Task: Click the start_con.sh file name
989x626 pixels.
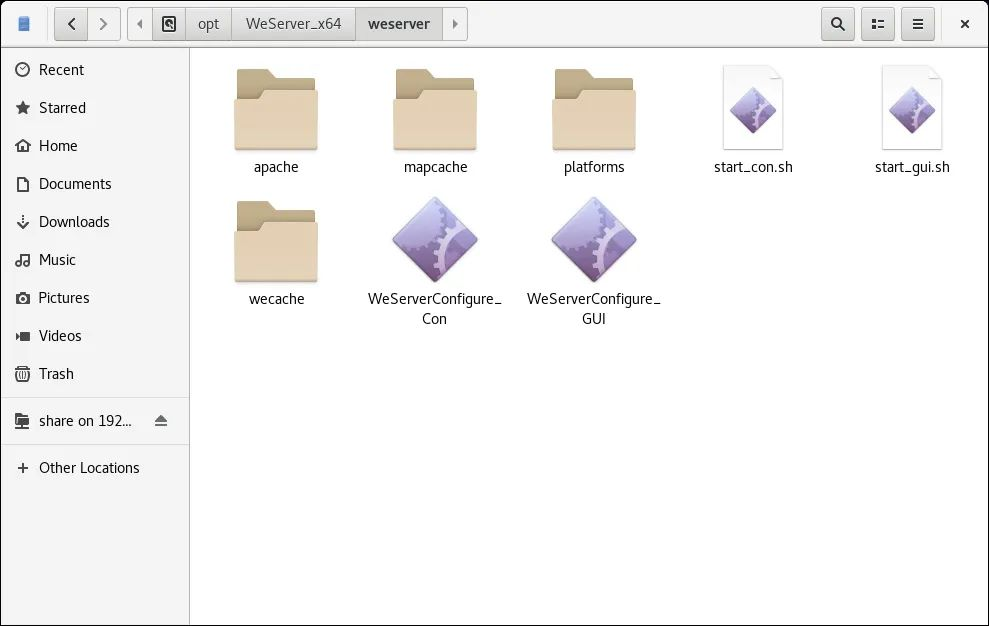Action: coord(753,167)
